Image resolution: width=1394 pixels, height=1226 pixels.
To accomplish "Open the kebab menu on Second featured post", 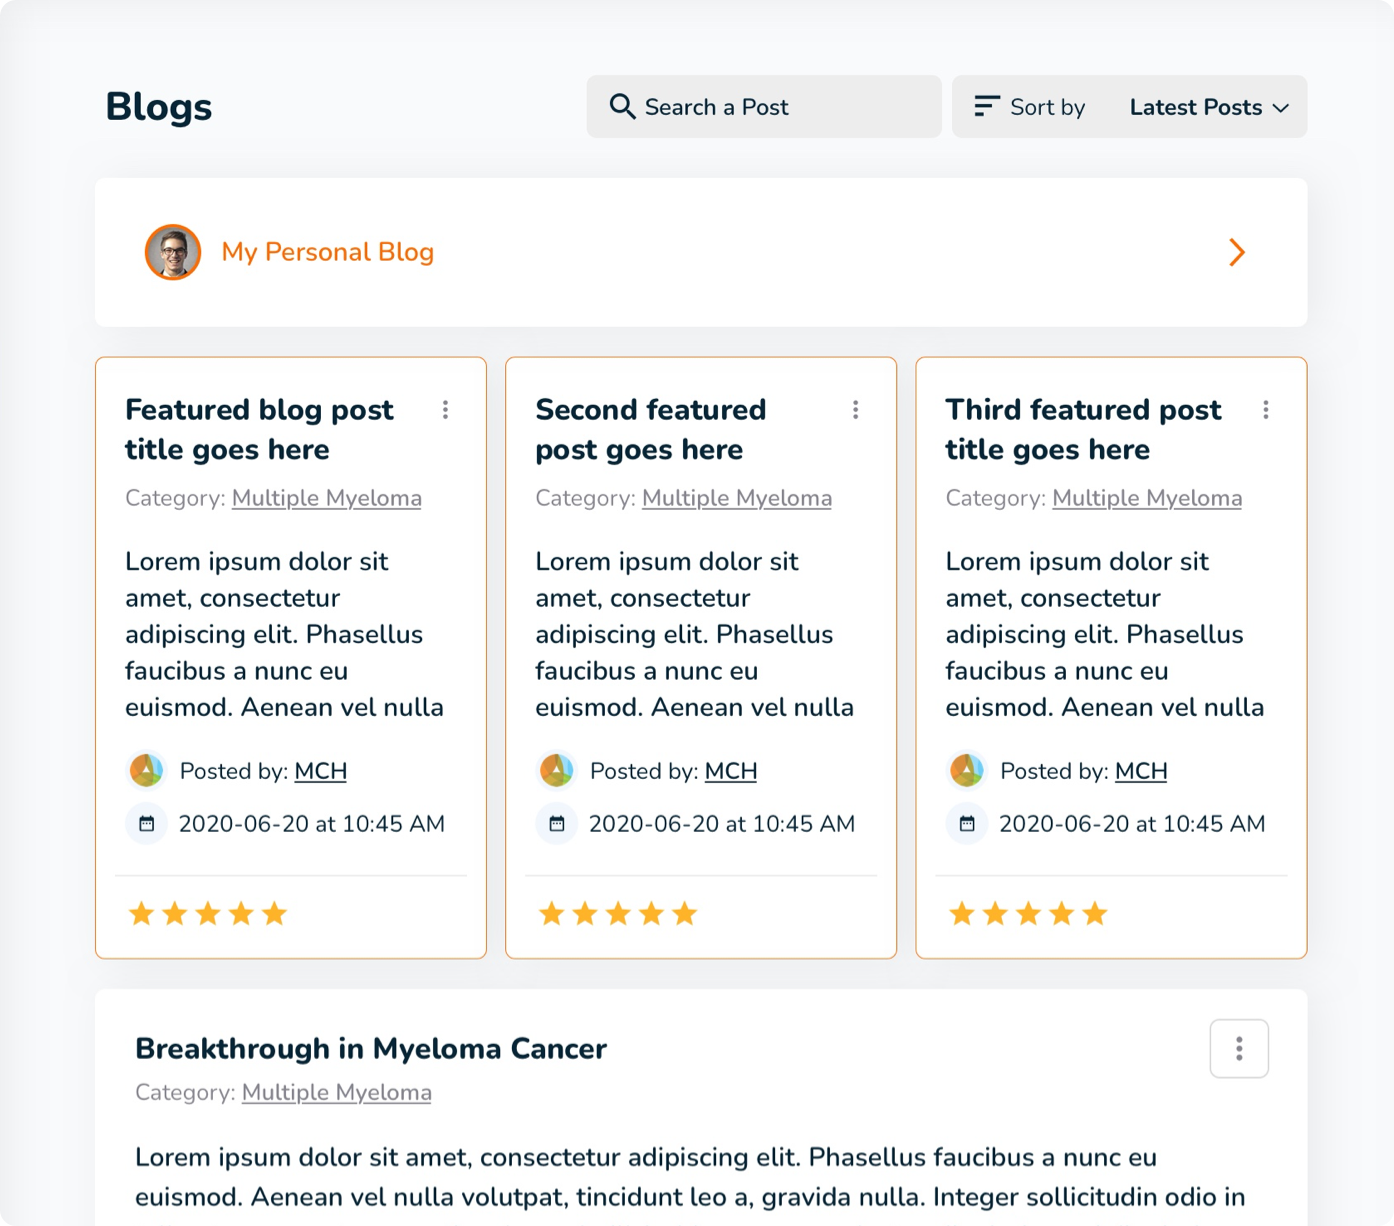I will (856, 410).
